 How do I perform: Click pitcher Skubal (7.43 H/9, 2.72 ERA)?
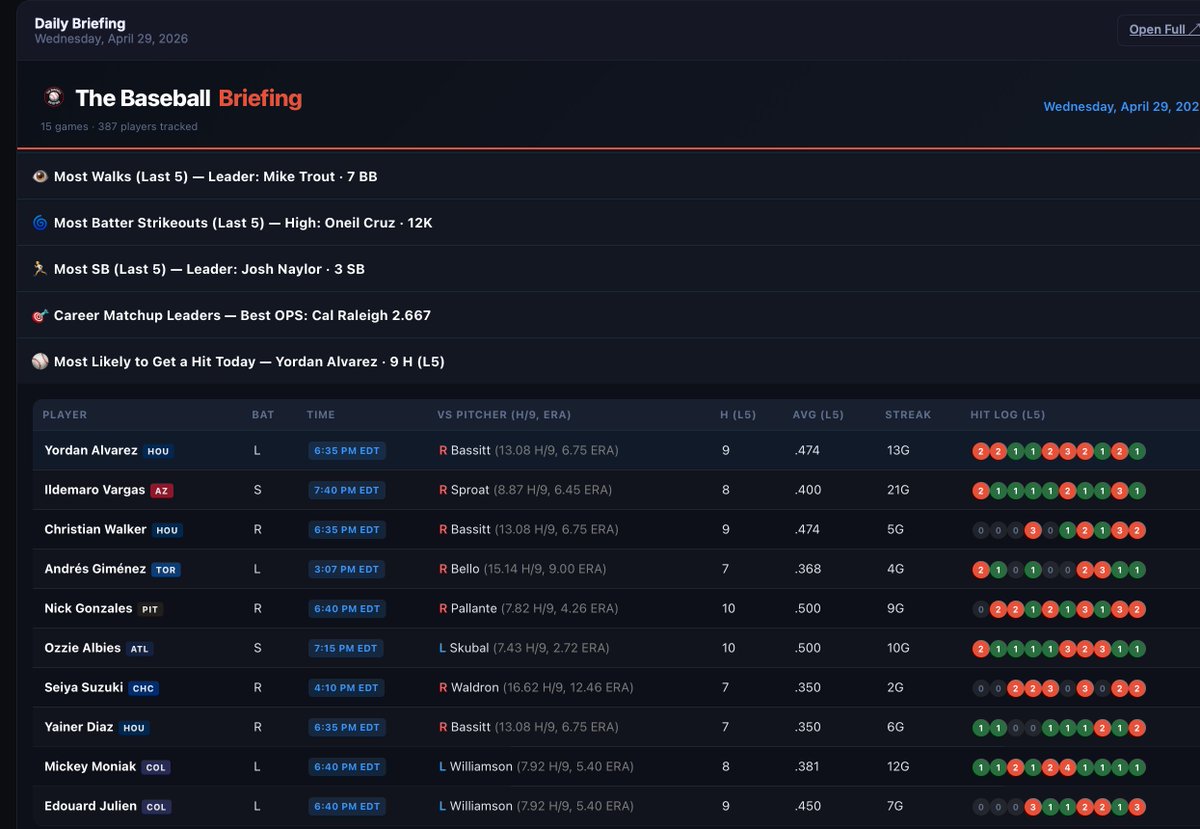[525, 648]
